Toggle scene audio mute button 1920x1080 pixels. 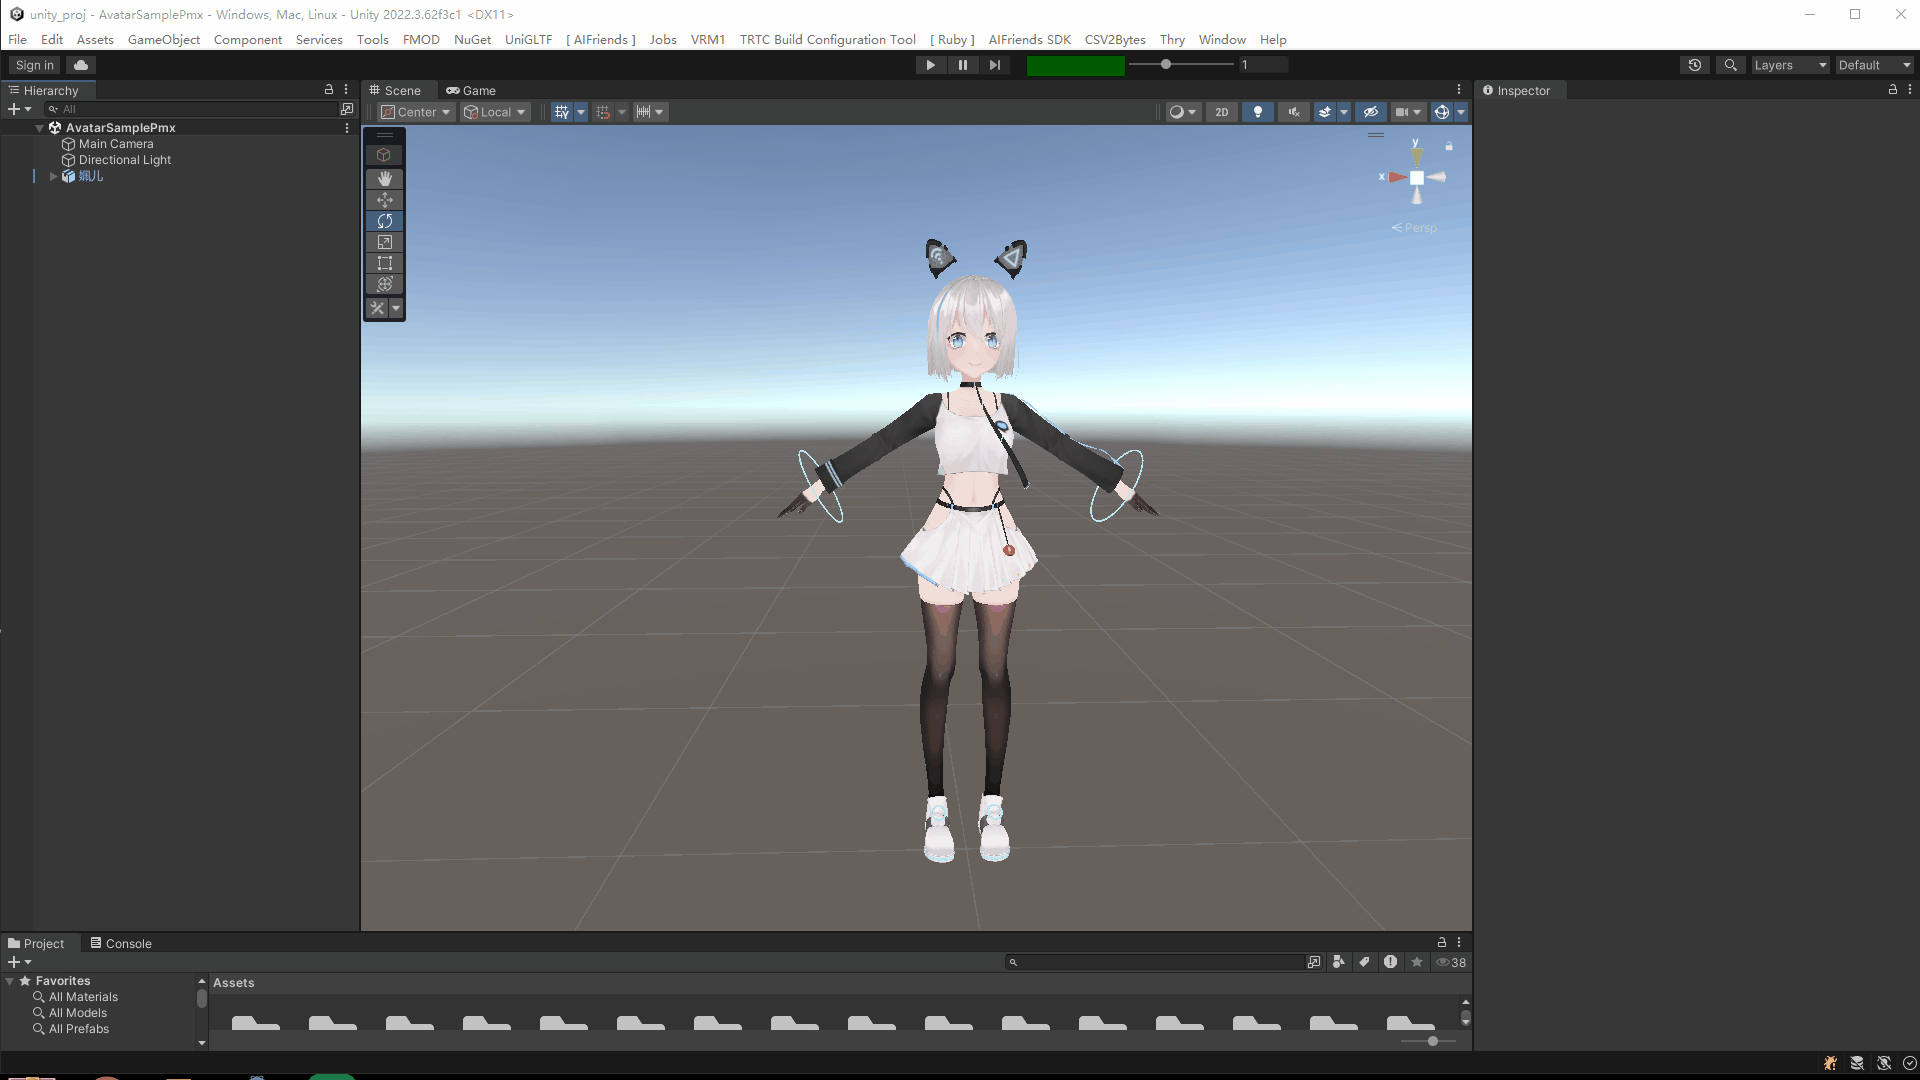coord(1294,112)
